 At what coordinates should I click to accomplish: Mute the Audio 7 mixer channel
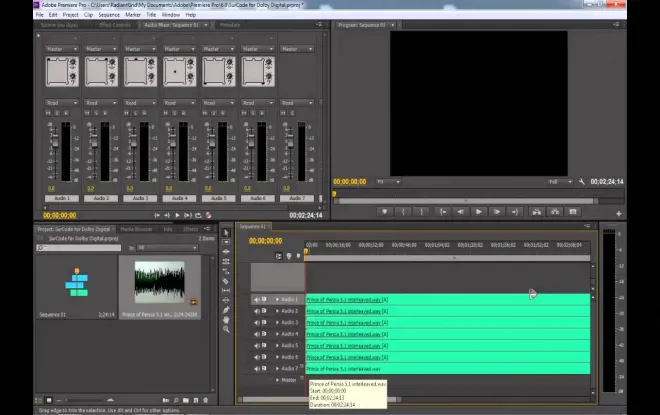(x=283, y=113)
